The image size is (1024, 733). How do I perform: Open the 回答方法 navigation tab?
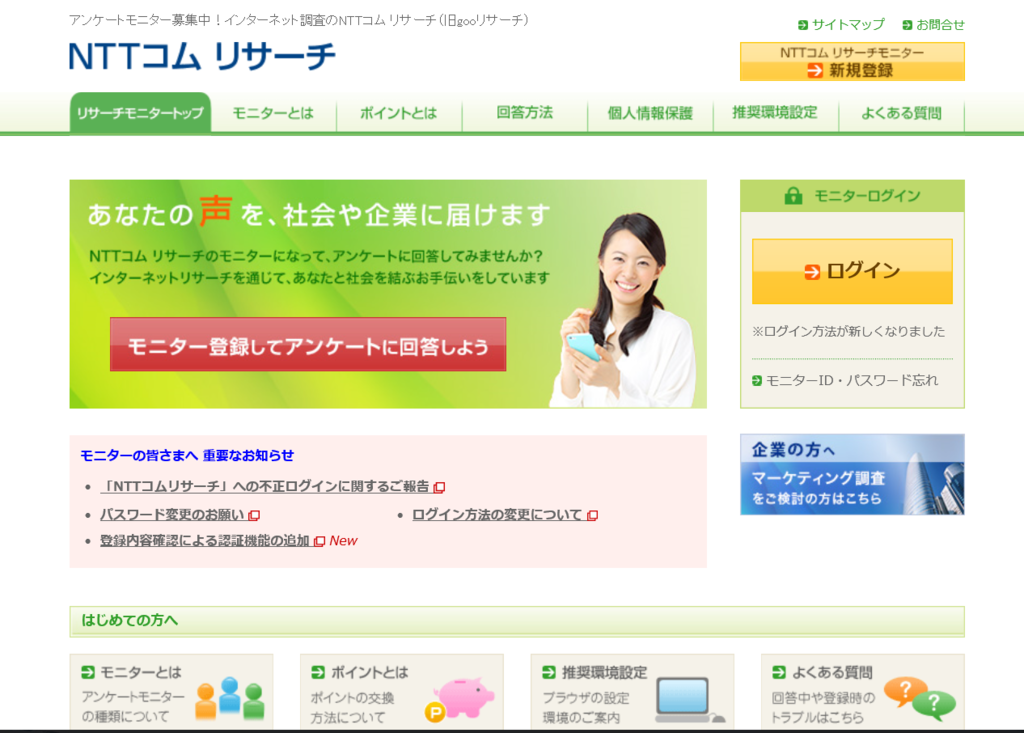click(524, 113)
